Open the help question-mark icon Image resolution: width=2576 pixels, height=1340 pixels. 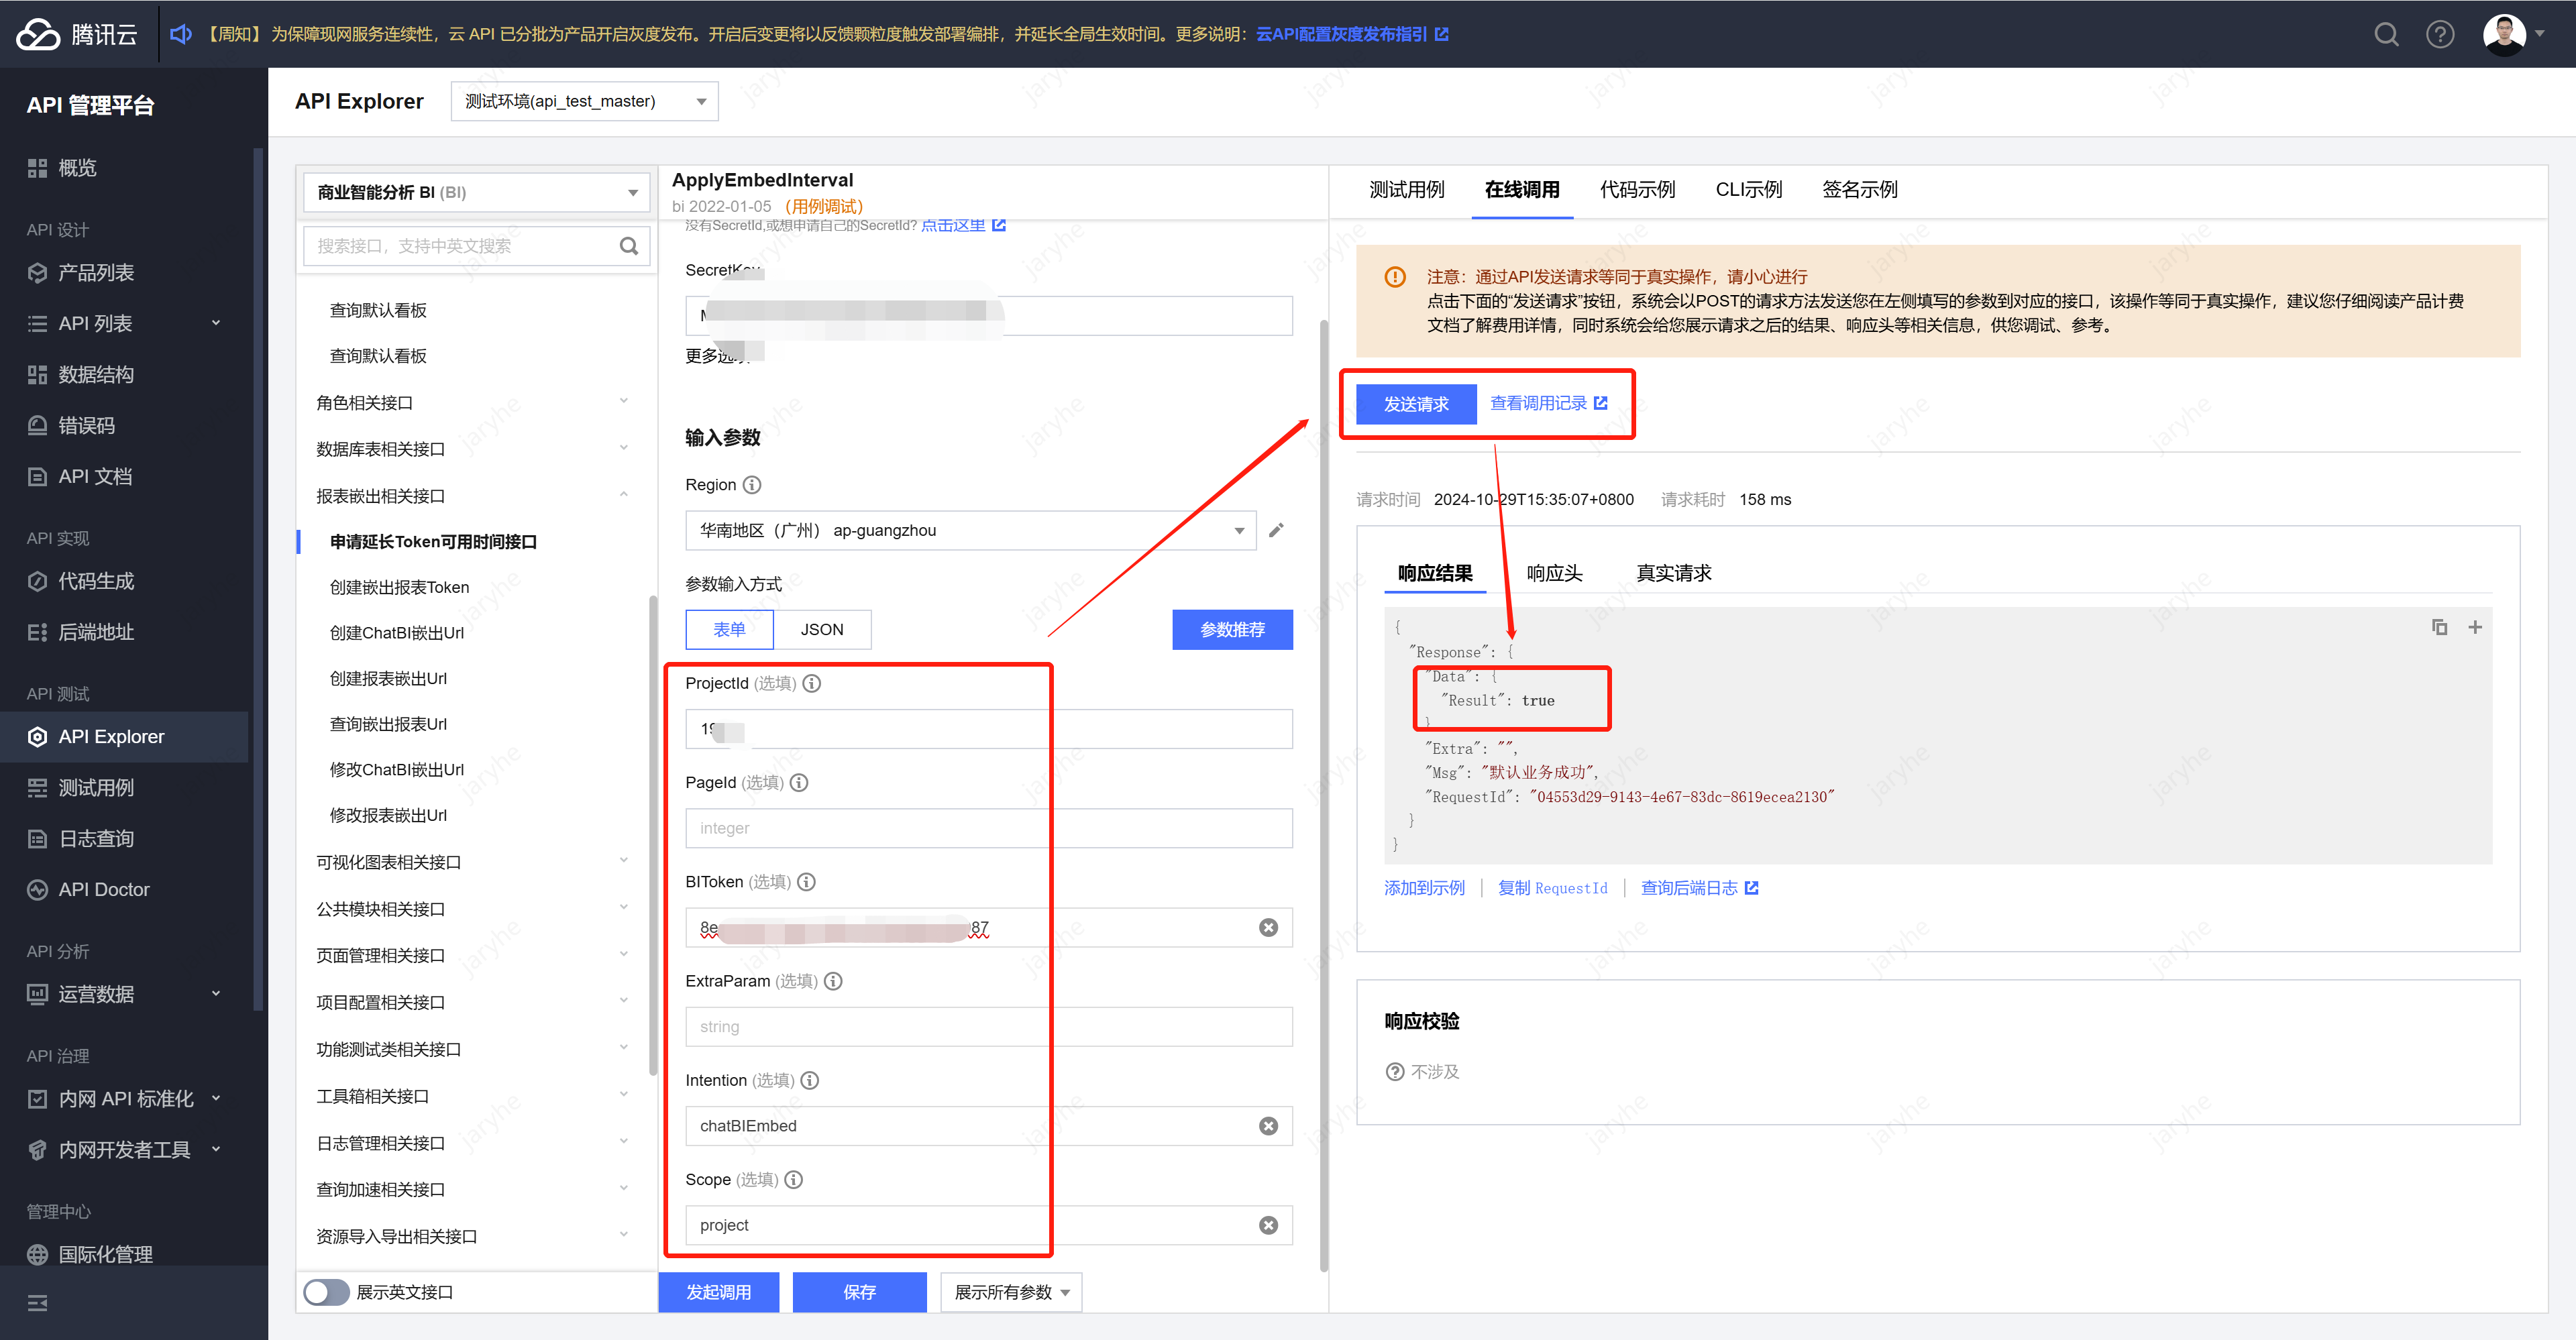pos(2439,35)
